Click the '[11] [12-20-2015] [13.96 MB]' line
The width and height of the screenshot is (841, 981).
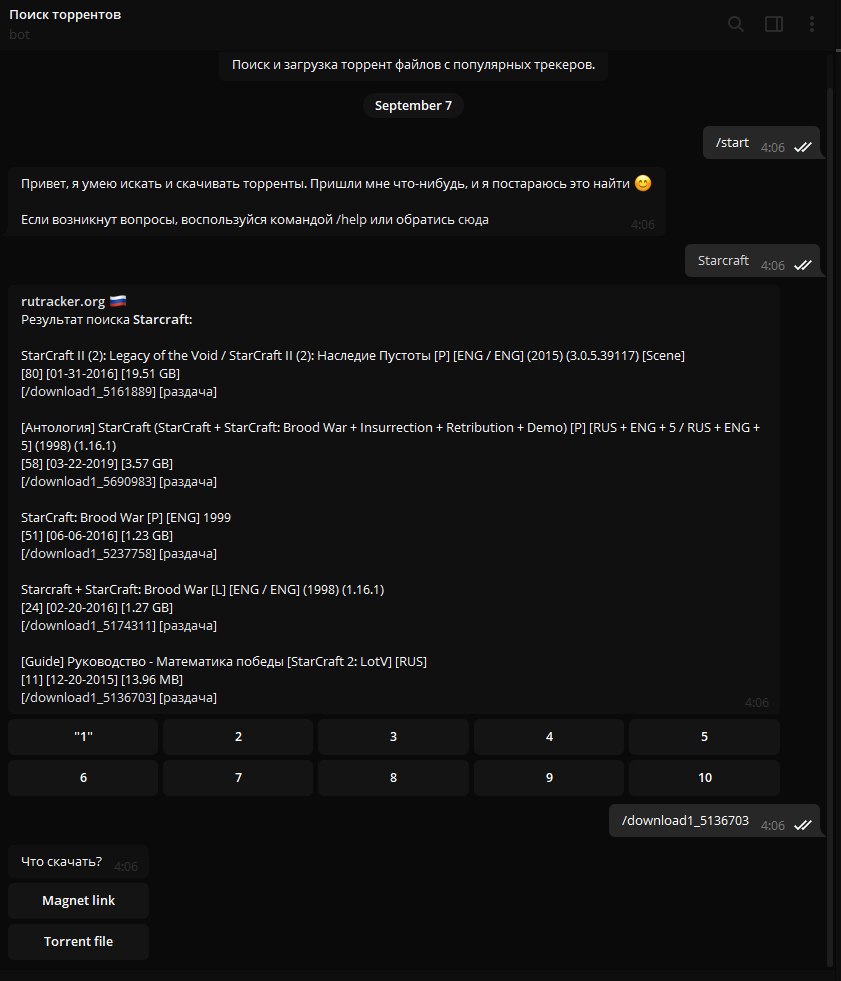(102, 679)
